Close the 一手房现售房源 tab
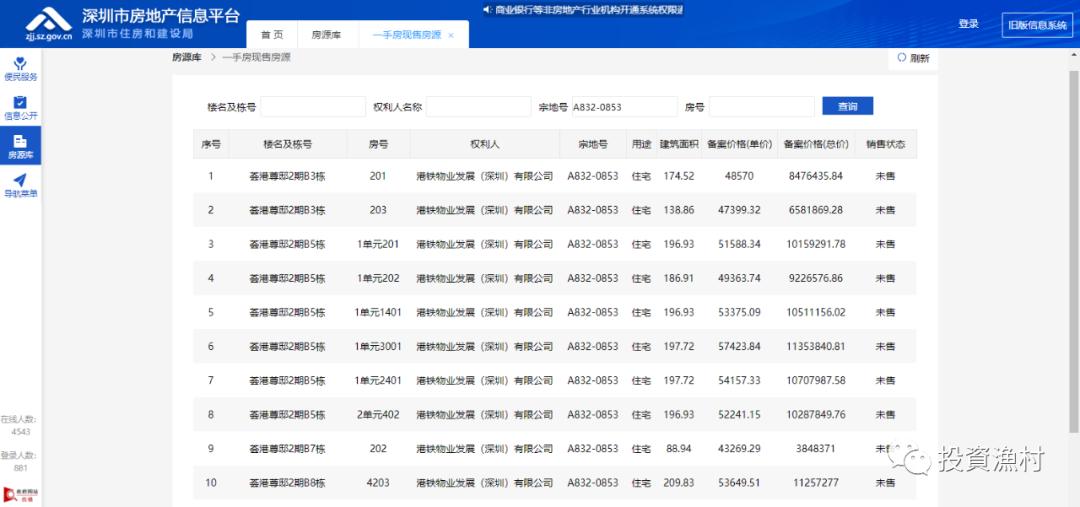The height and width of the screenshot is (507, 1080). pos(451,35)
